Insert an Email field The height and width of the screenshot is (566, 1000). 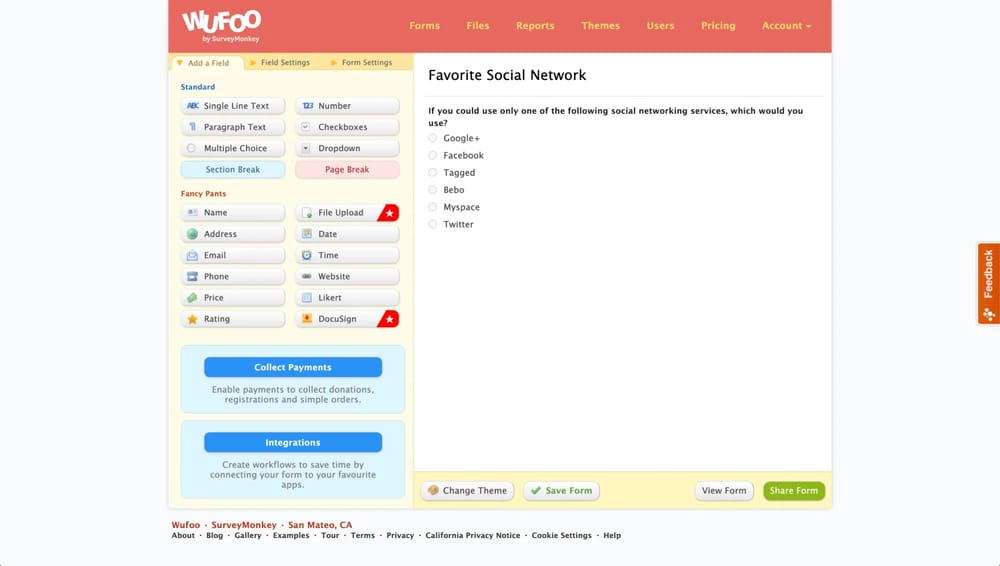pyautogui.click(x=233, y=255)
